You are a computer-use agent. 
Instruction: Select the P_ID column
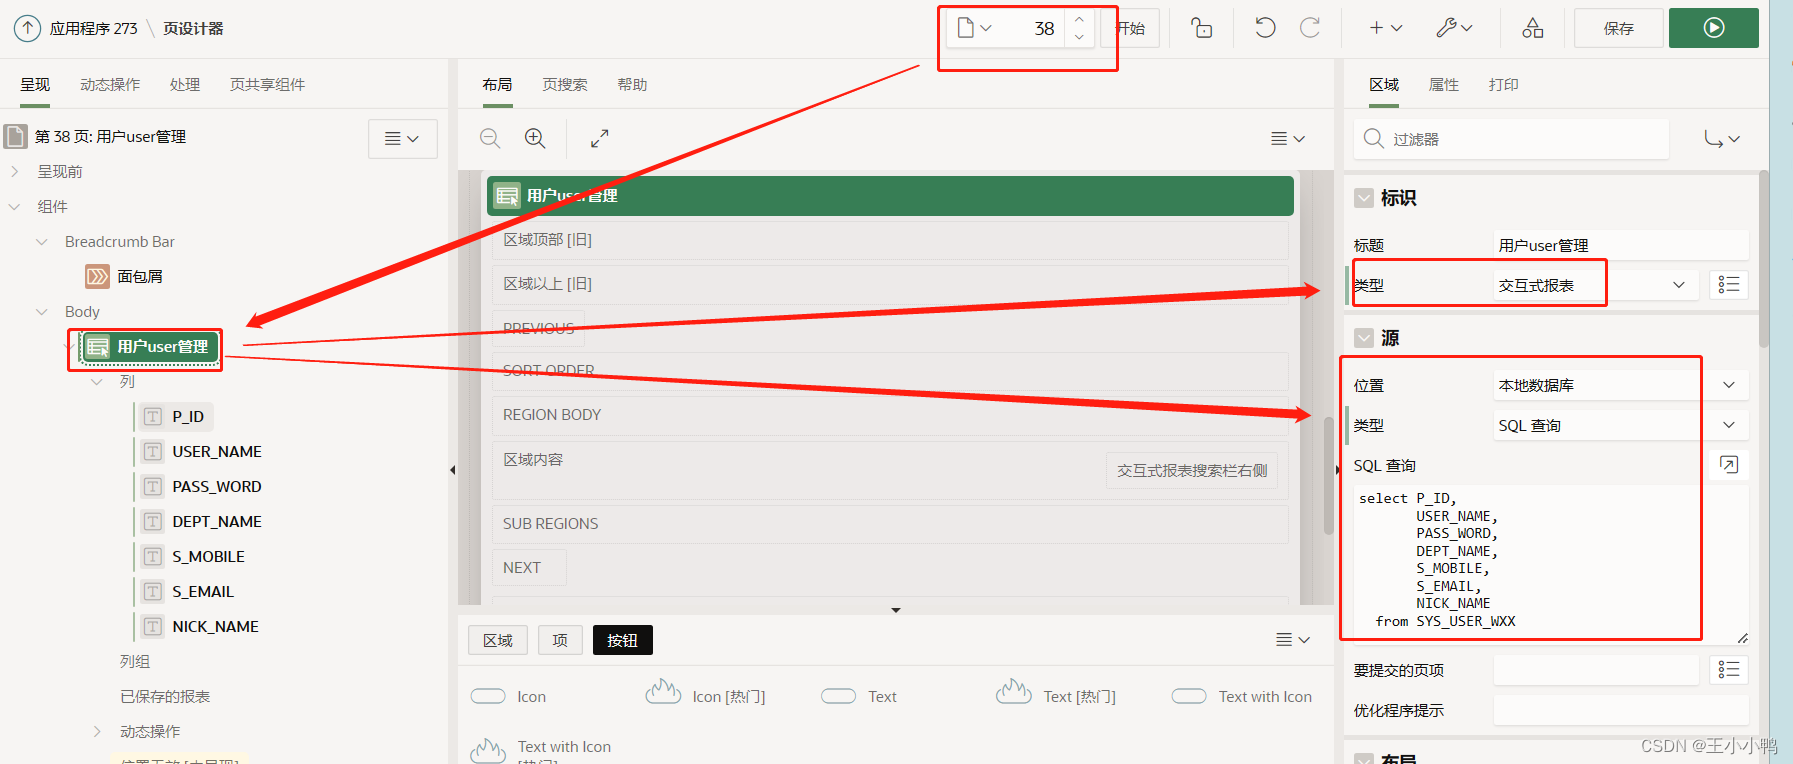[x=187, y=417]
